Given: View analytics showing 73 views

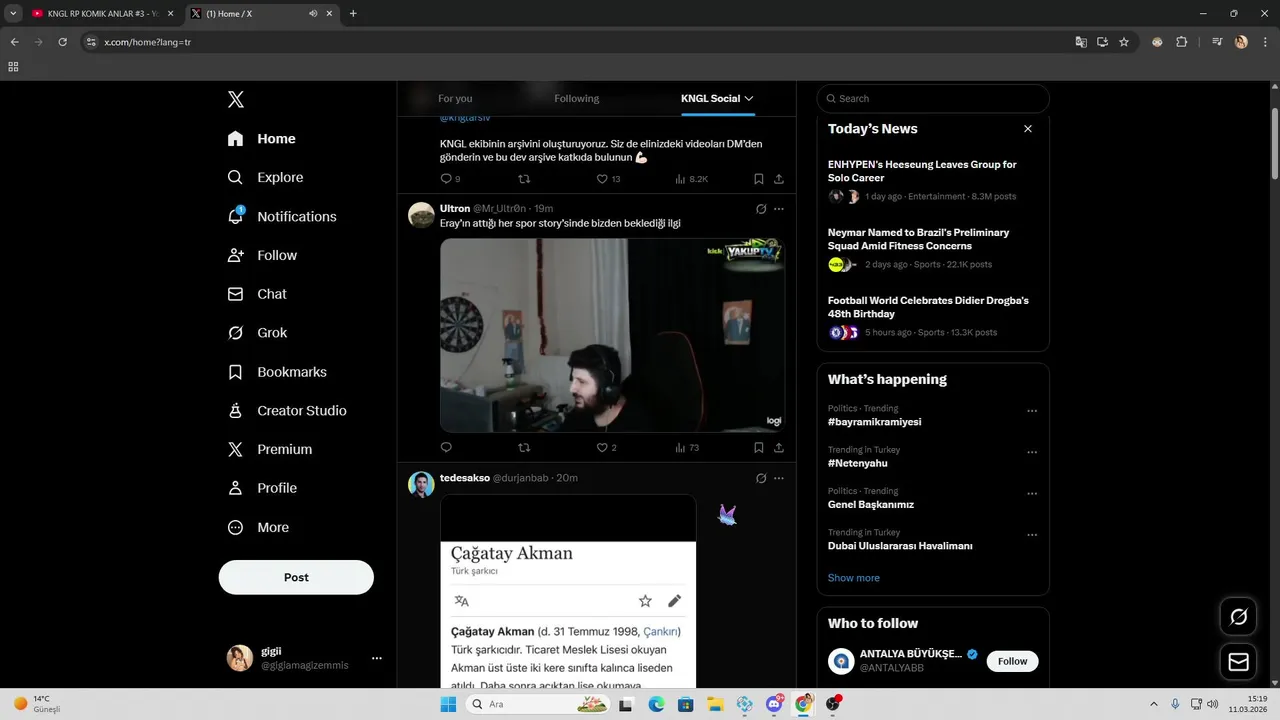Looking at the screenshot, I should coord(687,448).
